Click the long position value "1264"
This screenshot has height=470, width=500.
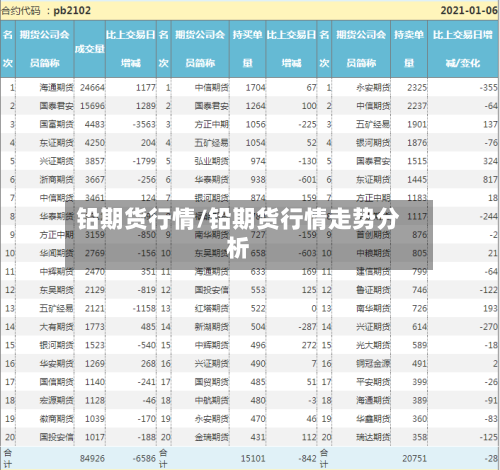click(256, 106)
